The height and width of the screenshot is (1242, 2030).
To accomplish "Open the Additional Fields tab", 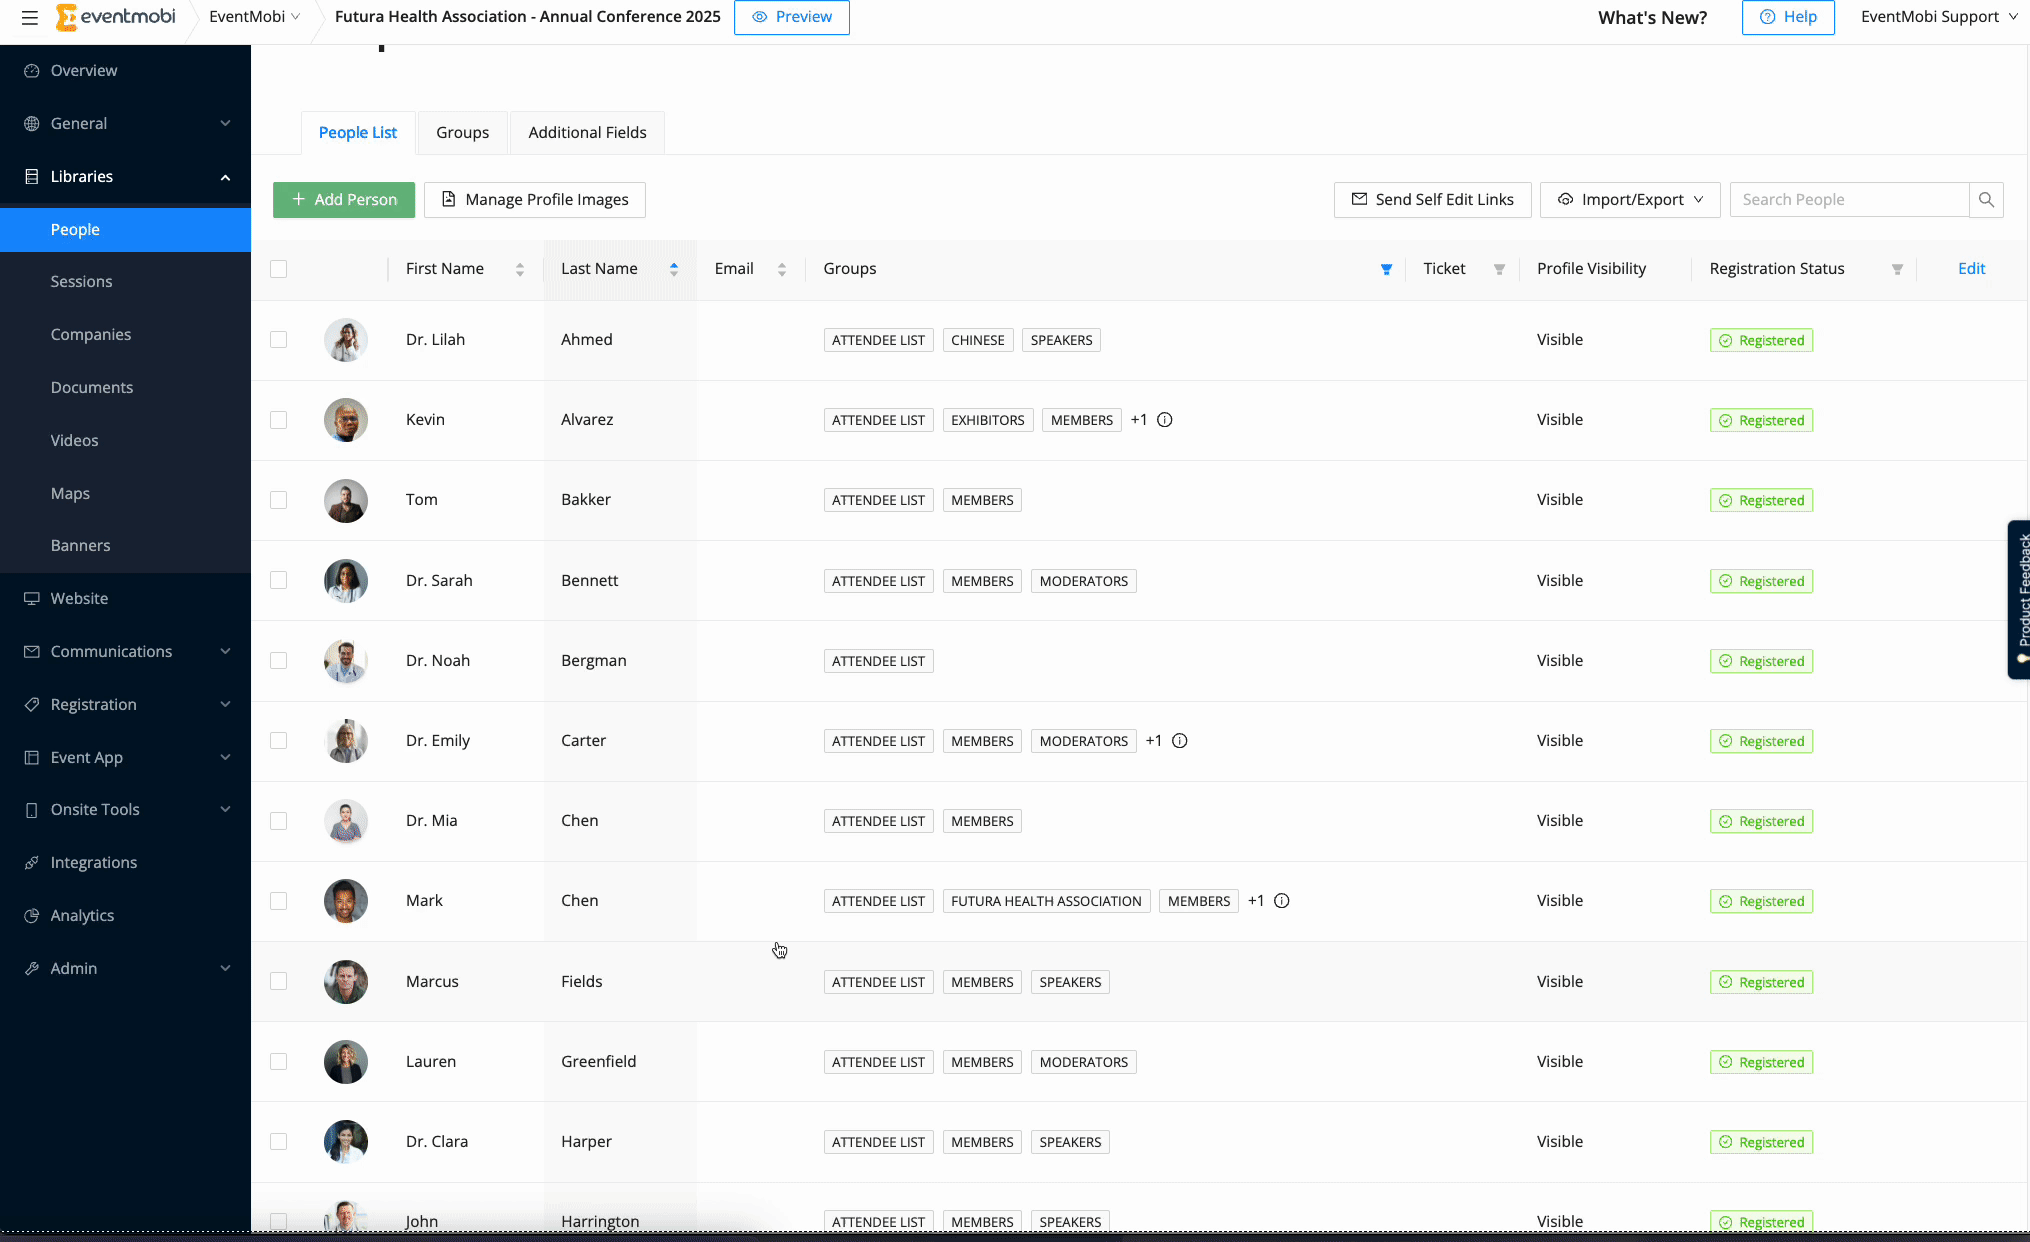I will pyautogui.click(x=587, y=133).
